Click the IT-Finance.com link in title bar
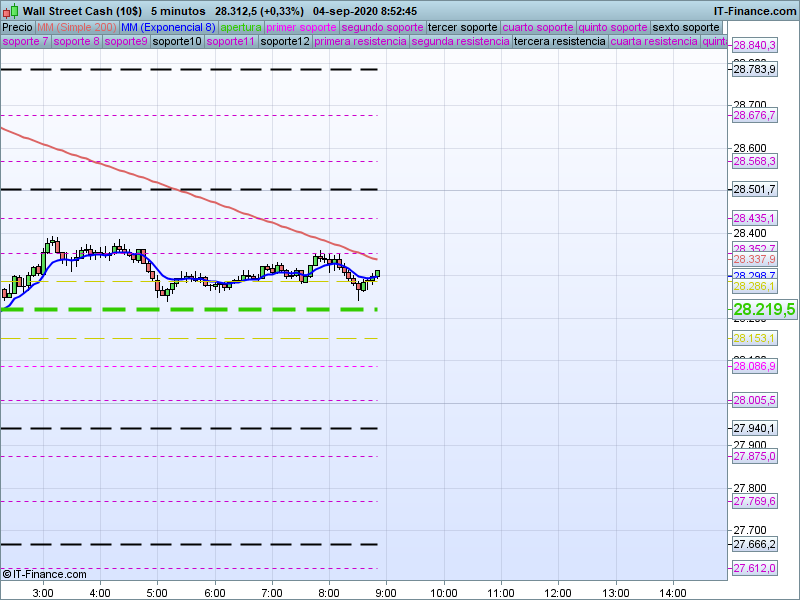Screen dimensions: 800x600 (x=755, y=10)
